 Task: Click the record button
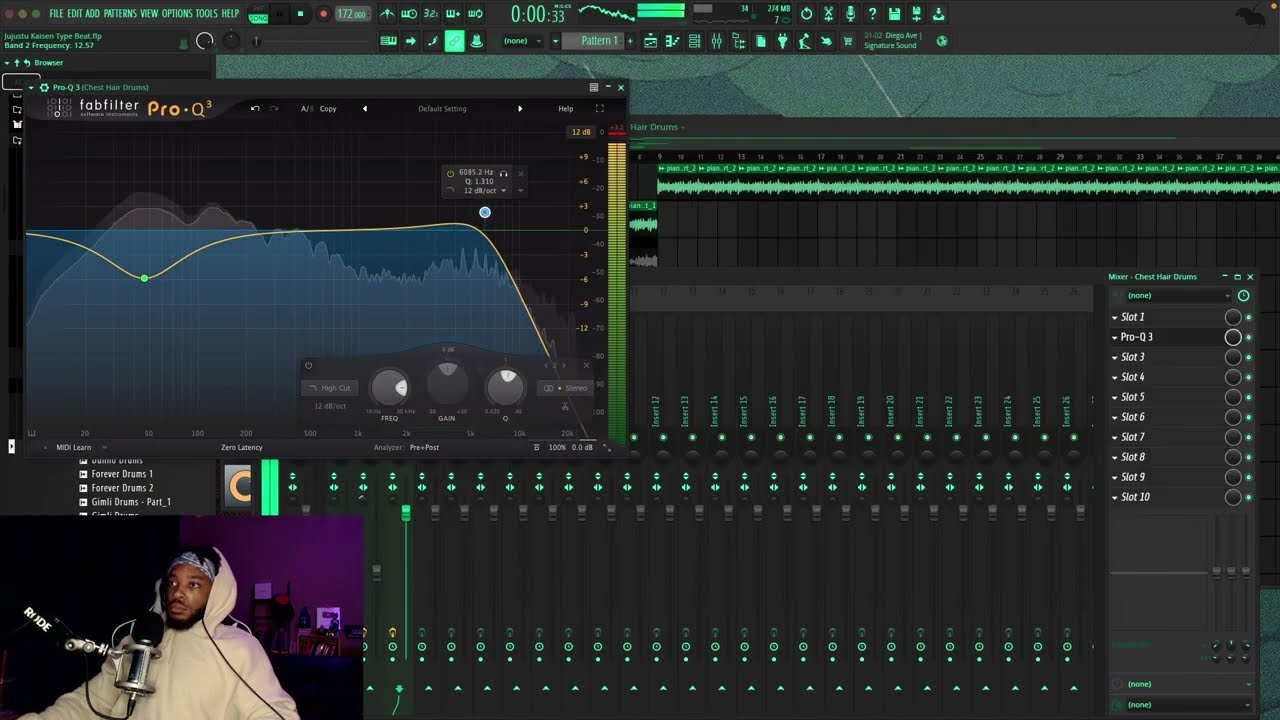323,14
